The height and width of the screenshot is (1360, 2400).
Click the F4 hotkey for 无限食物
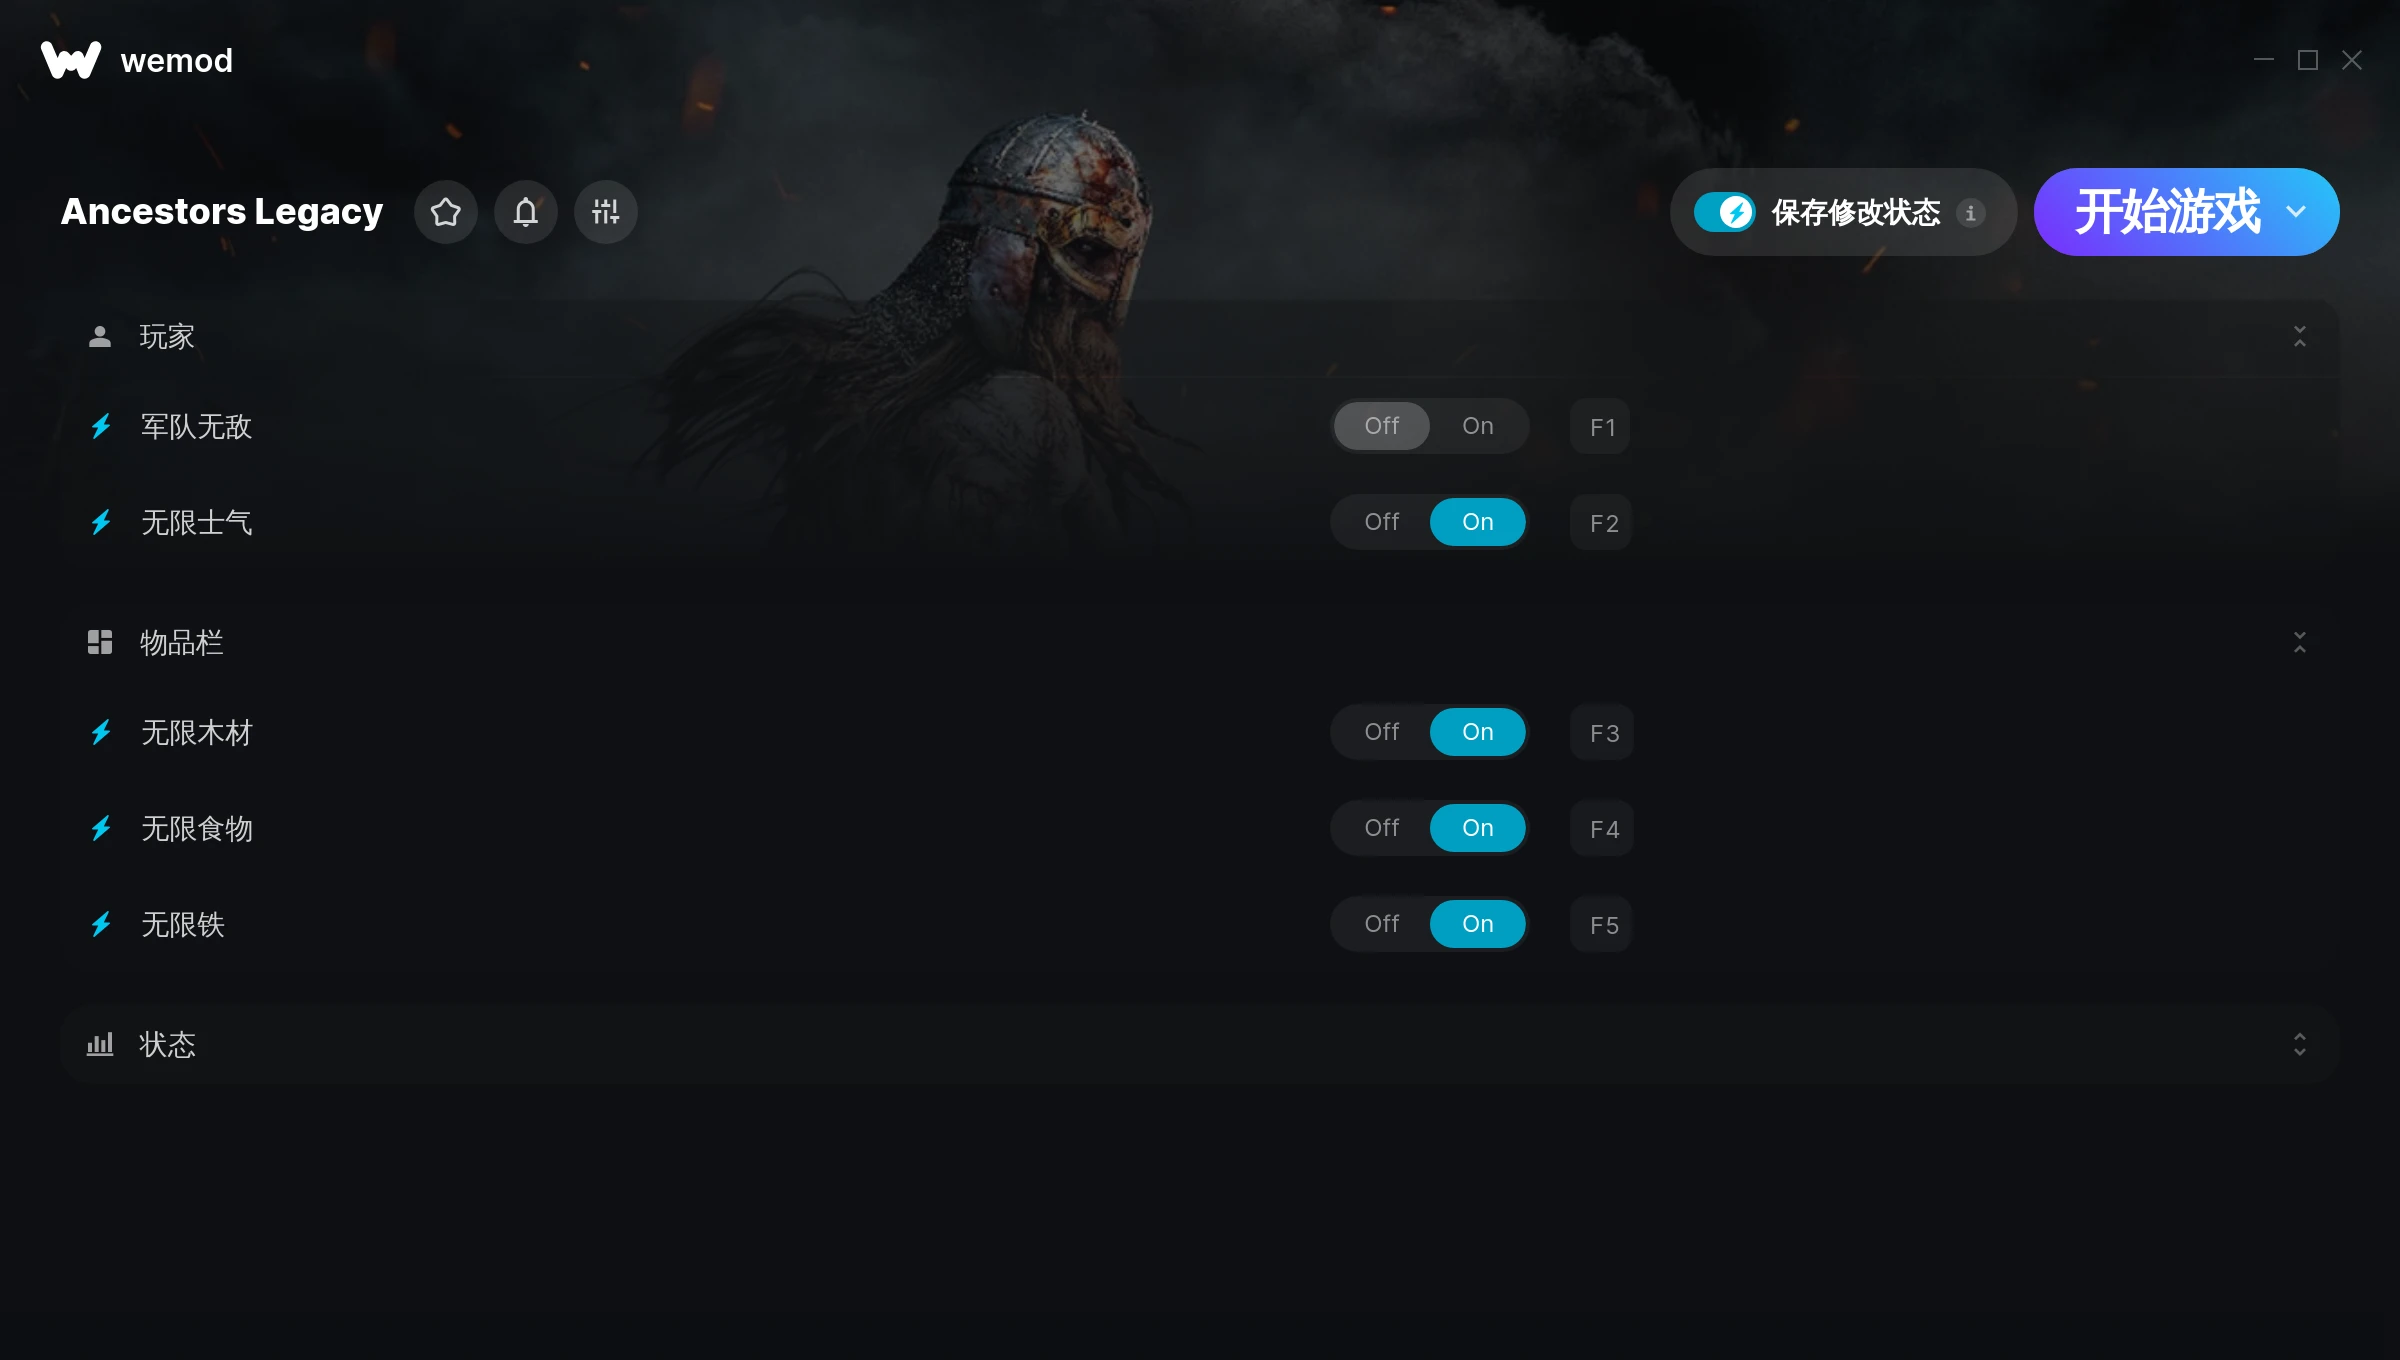1604,829
